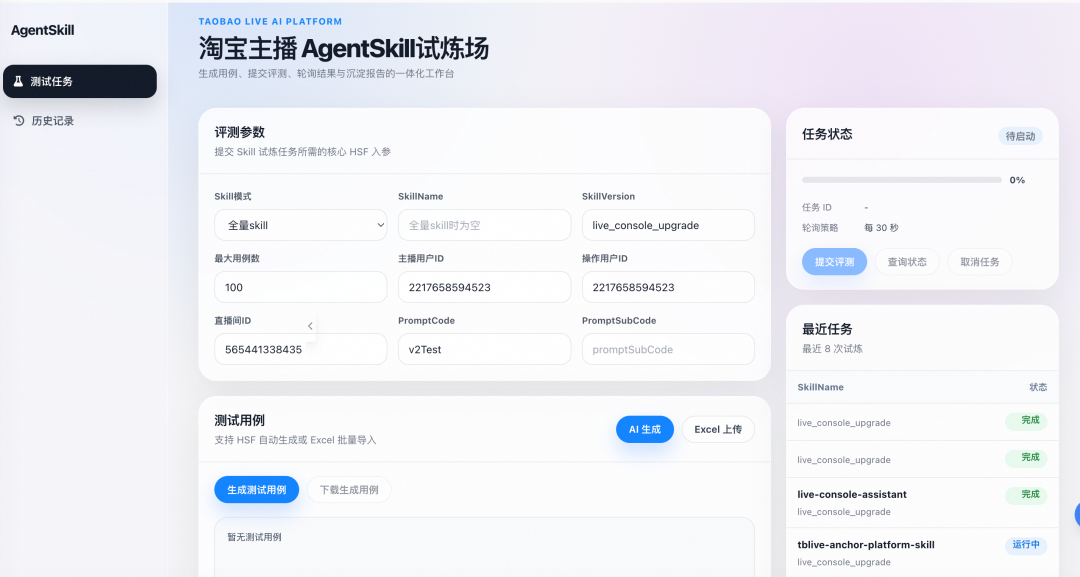
Task: Click the 操作用户ID input field
Action: point(668,287)
